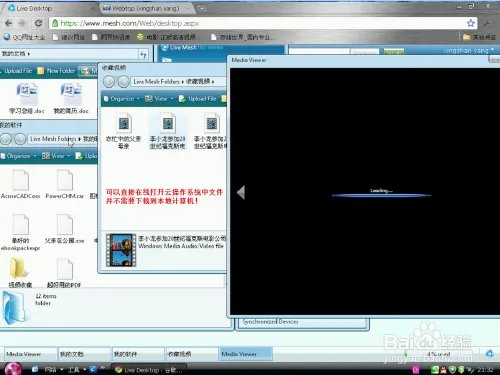Select the PowerCHM.rar file icon

(65, 180)
